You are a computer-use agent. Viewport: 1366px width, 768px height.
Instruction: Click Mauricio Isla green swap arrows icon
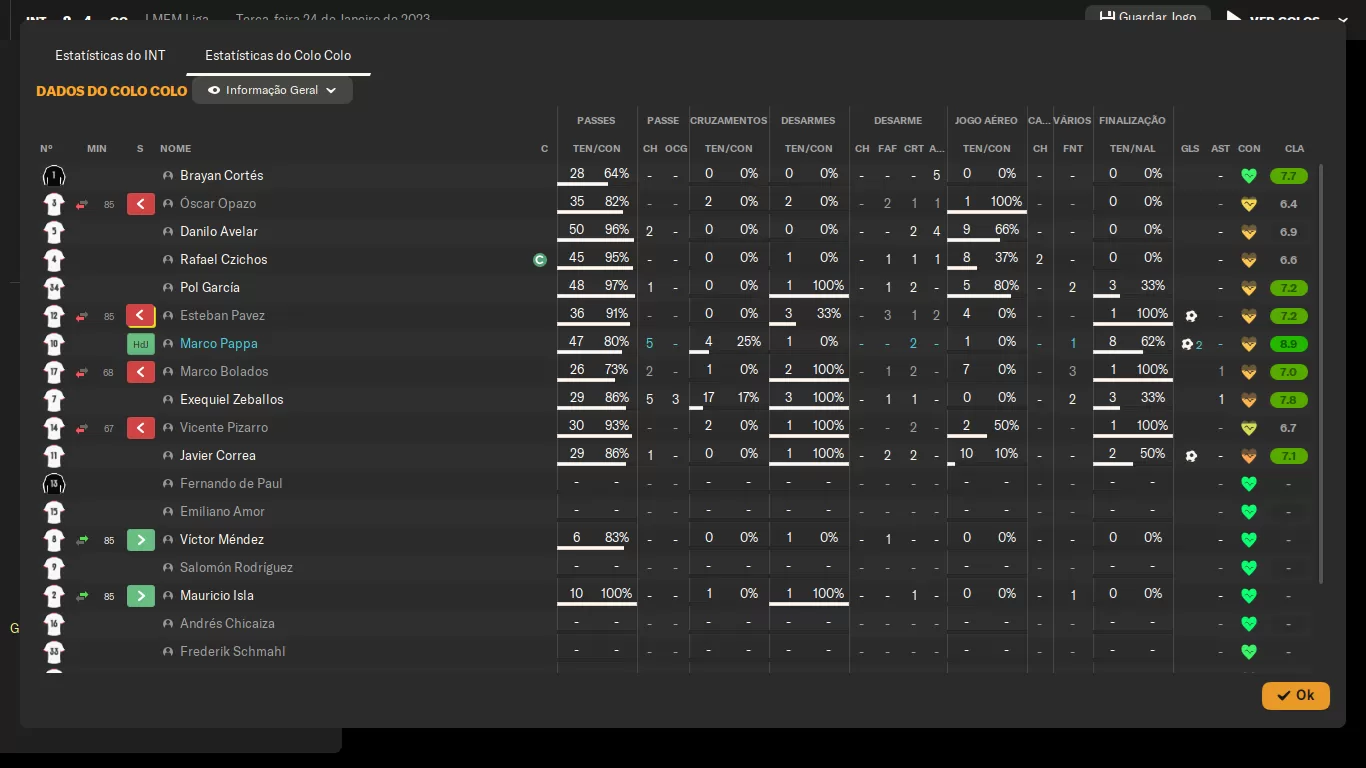click(x=82, y=596)
